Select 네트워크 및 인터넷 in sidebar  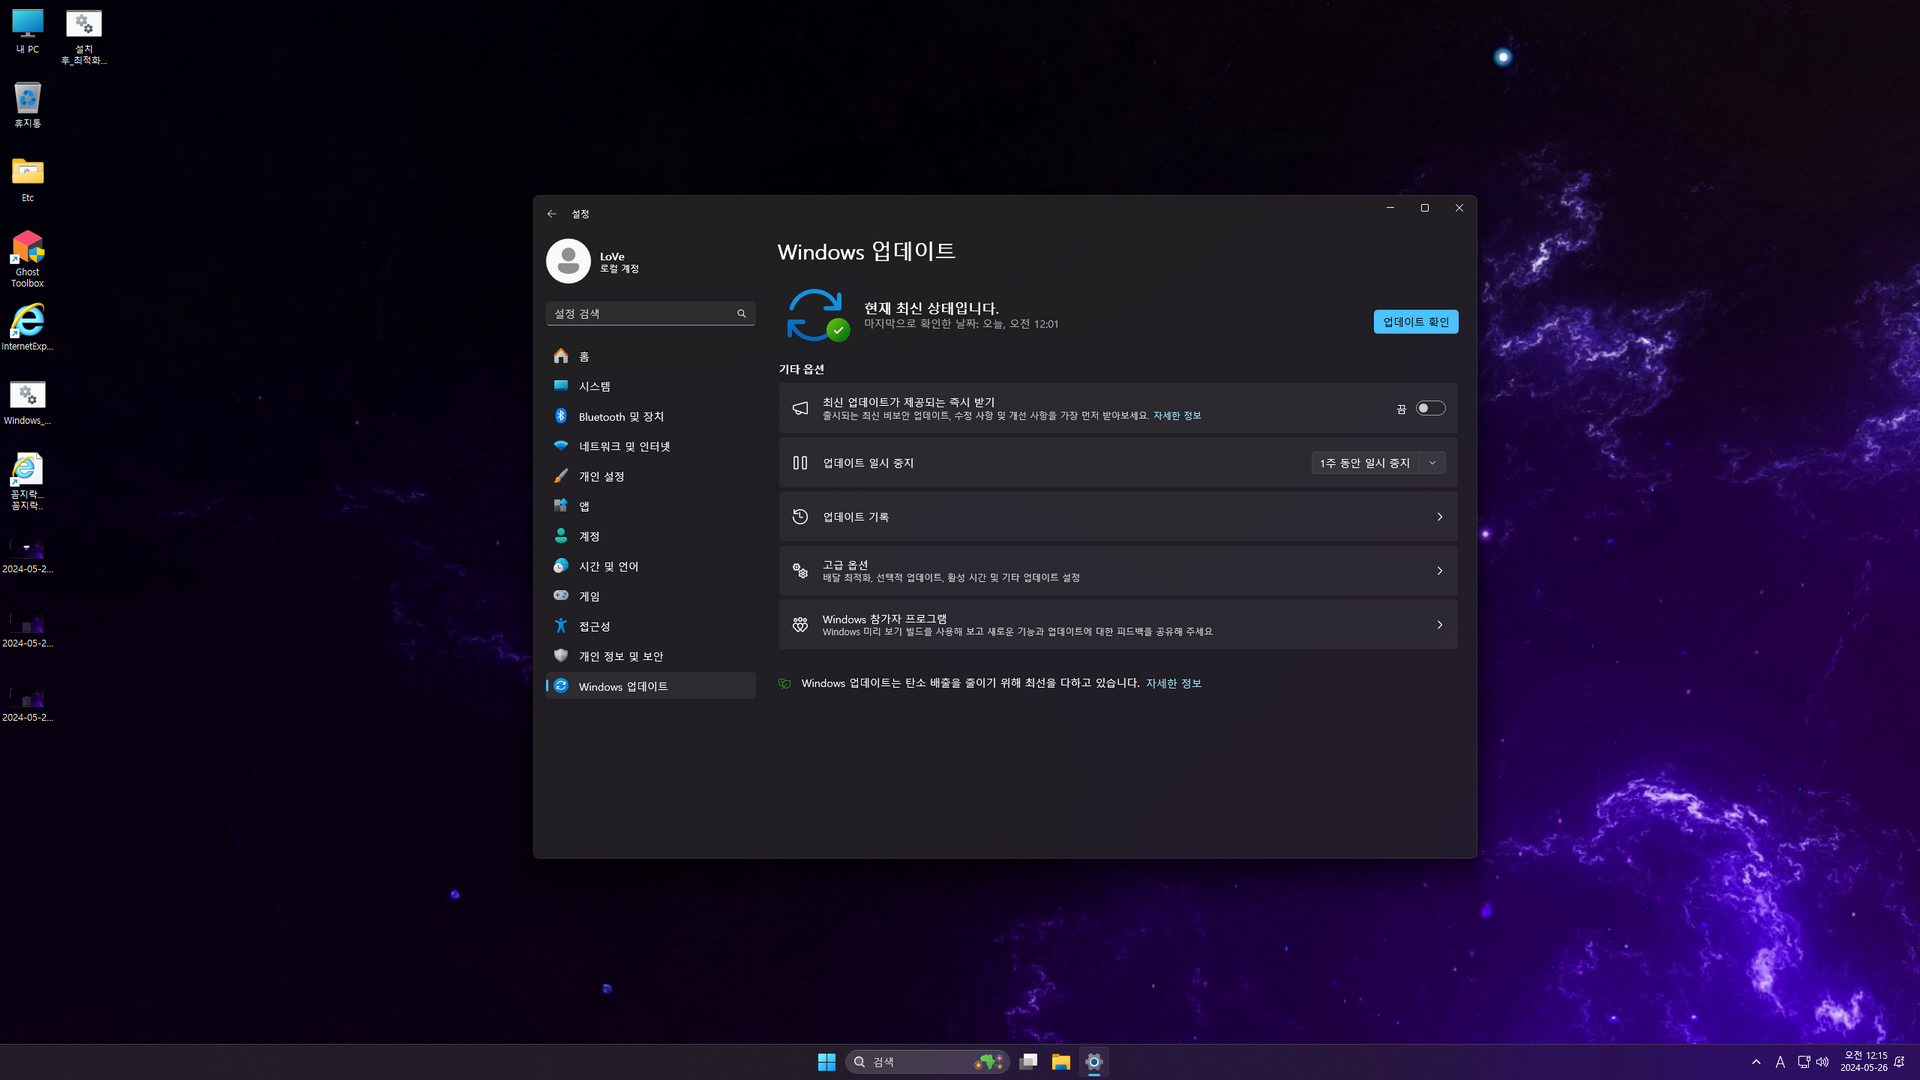pos(624,447)
